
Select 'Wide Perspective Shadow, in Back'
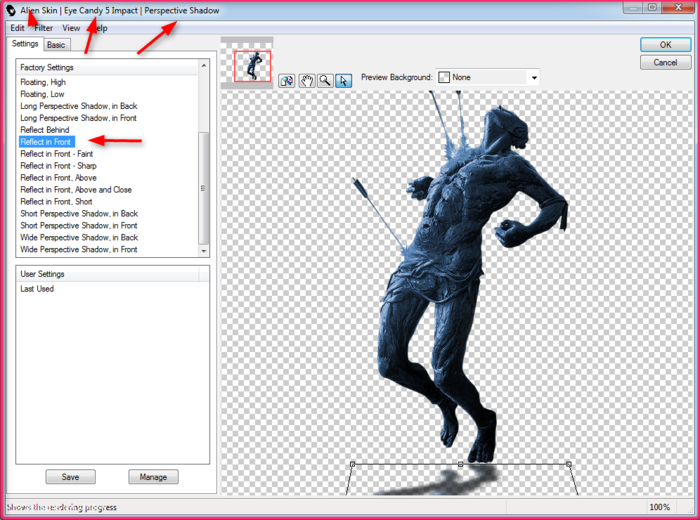(x=79, y=237)
